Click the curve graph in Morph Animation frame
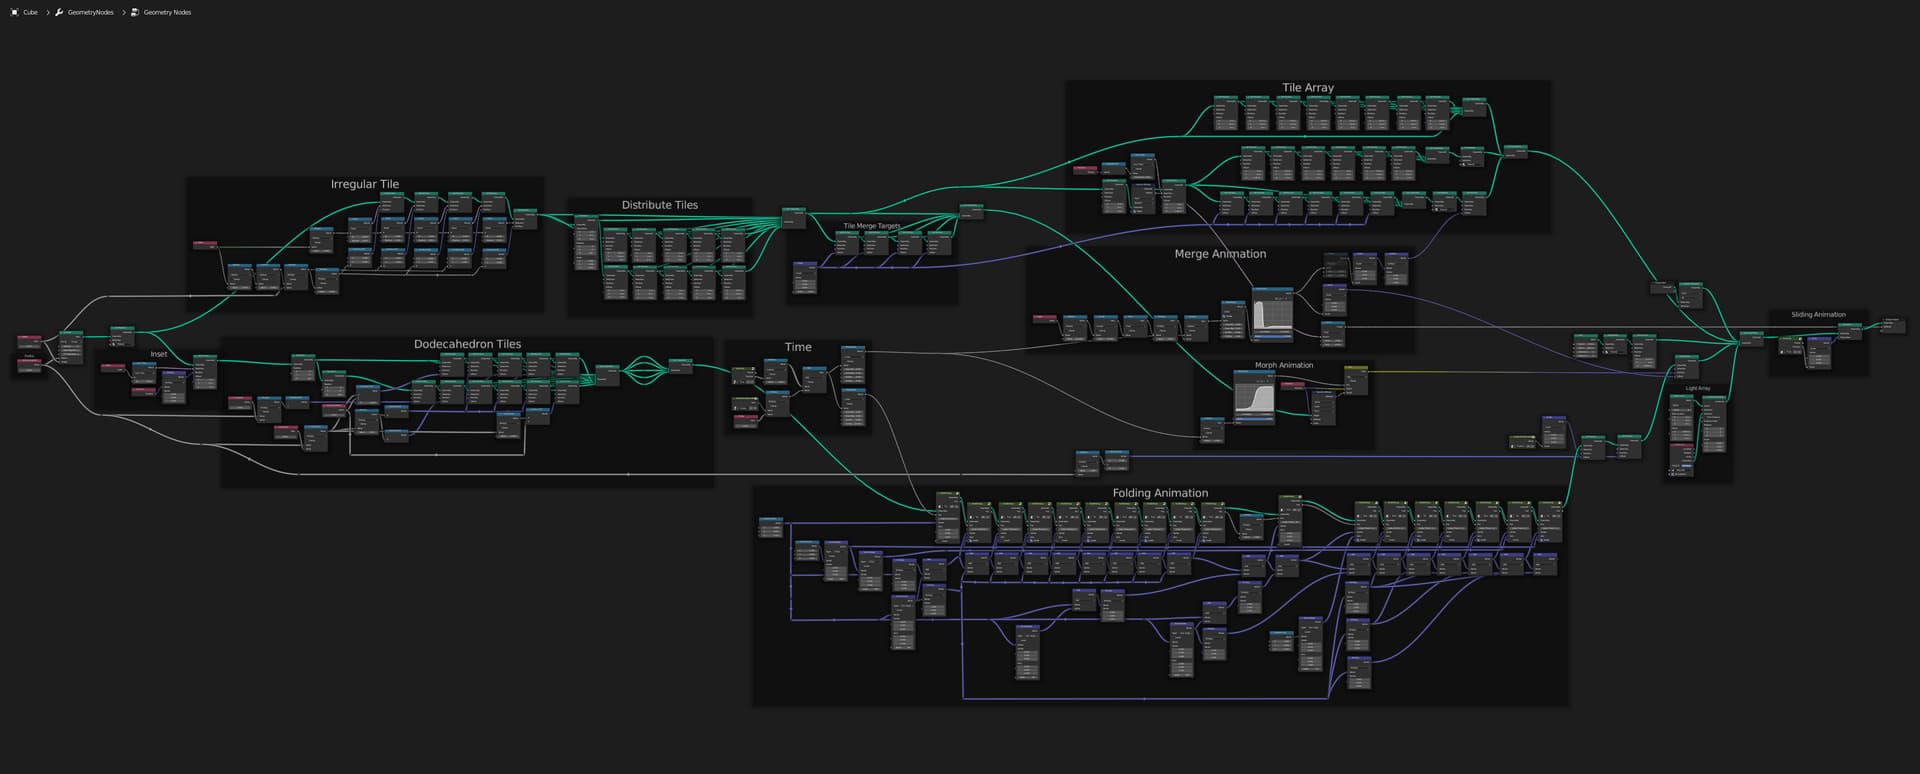Image resolution: width=1920 pixels, height=774 pixels. coord(1254,399)
